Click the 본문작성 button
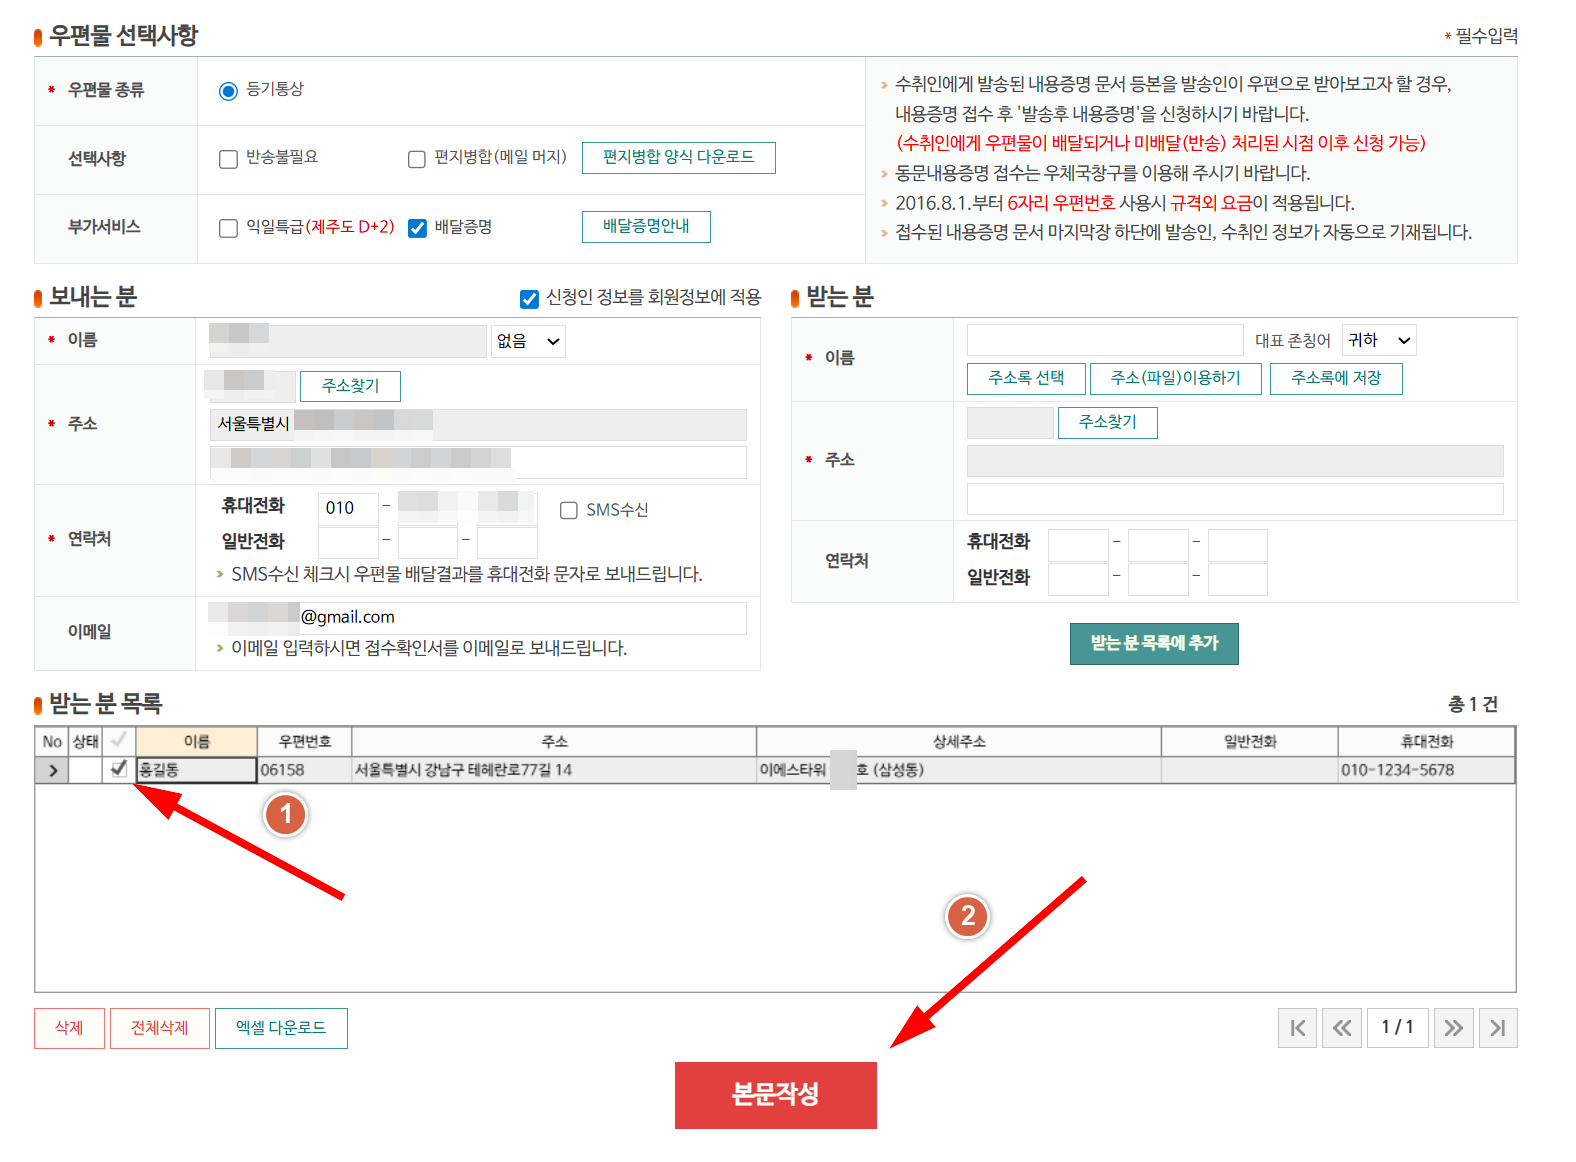1576x1162 pixels. click(x=776, y=1095)
